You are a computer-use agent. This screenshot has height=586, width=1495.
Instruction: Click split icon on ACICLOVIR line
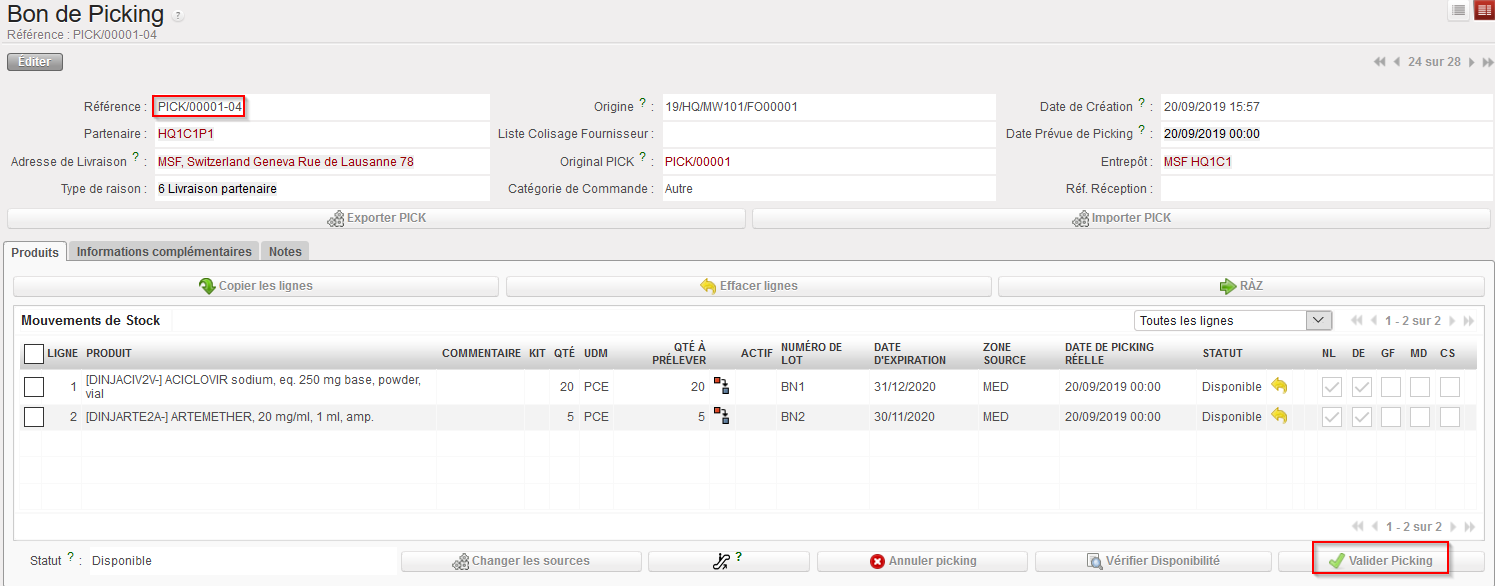pyautogui.click(x=721, y=386)
